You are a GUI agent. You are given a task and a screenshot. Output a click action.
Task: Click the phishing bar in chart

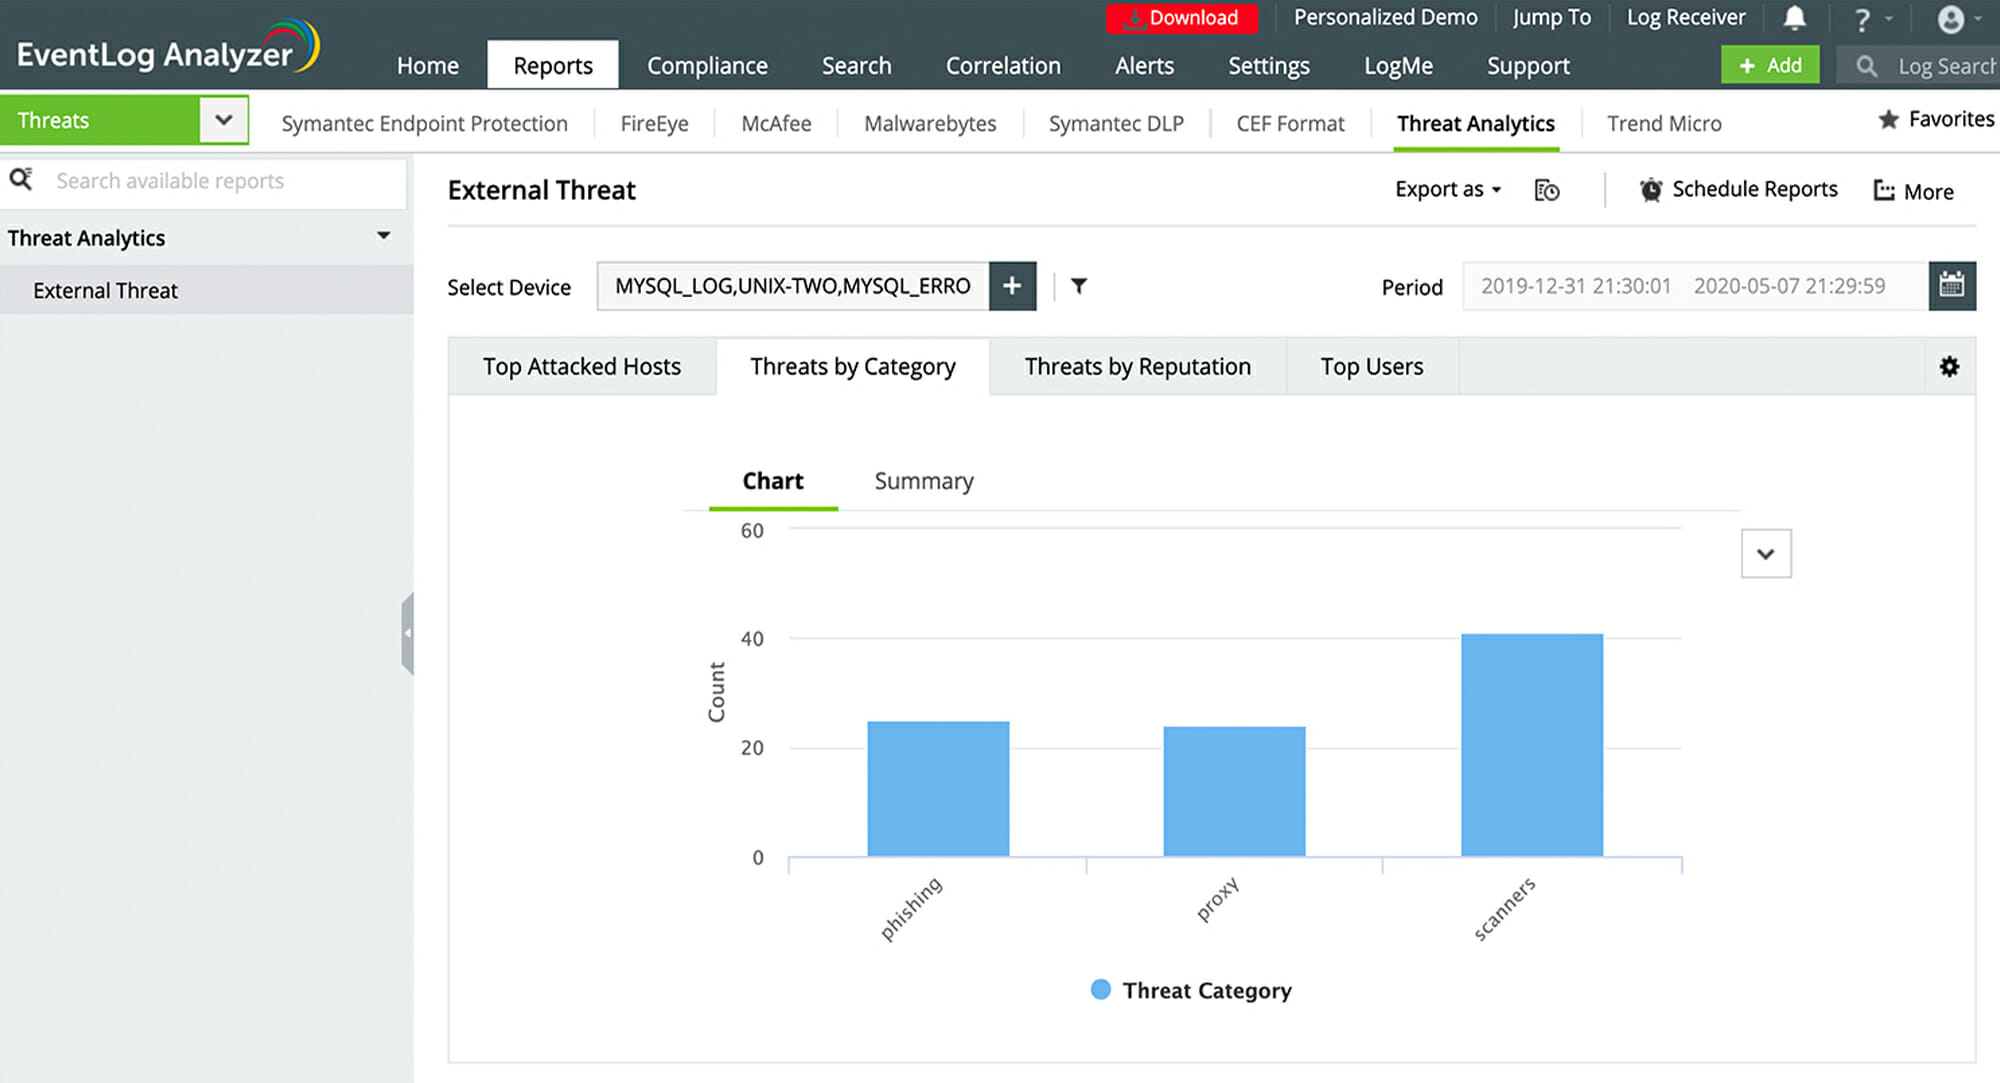point(938,789)
